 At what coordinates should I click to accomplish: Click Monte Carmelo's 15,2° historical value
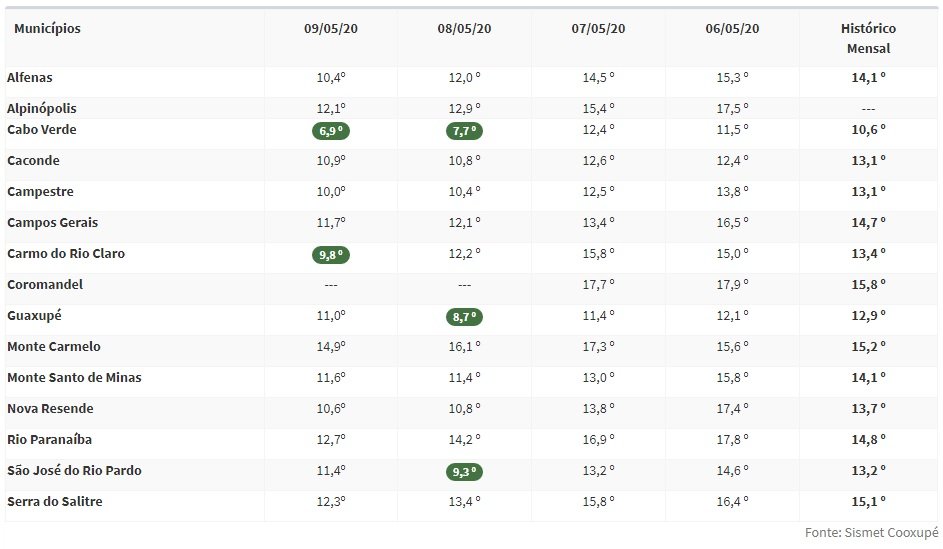[868, 347]
